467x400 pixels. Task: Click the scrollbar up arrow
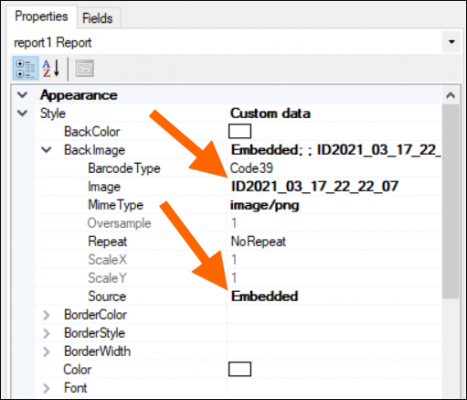(x=451, y=96)
